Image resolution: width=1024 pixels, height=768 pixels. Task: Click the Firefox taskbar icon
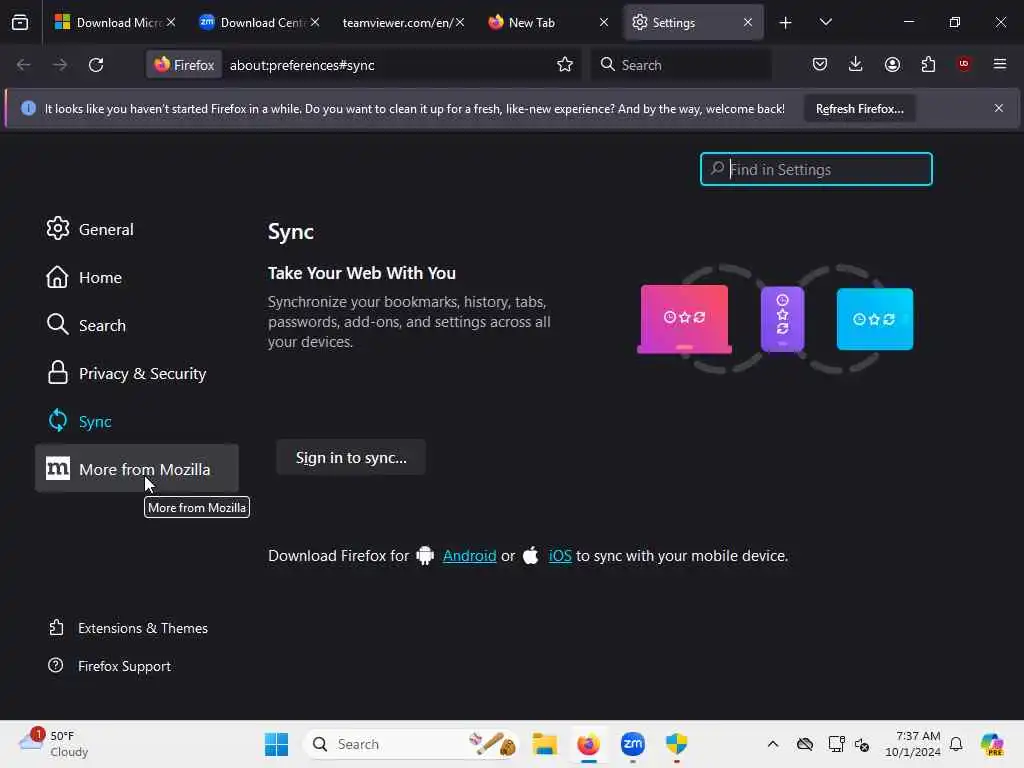(588, 744)
